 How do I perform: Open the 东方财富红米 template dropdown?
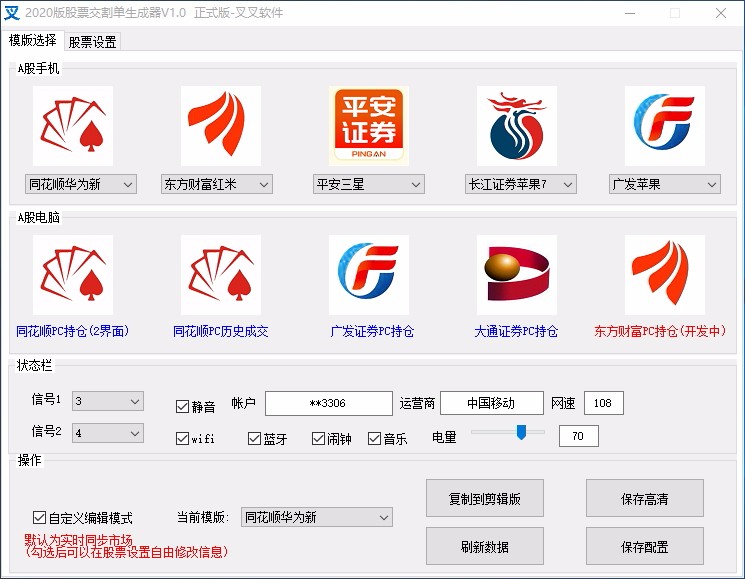(x=217, y=184)
